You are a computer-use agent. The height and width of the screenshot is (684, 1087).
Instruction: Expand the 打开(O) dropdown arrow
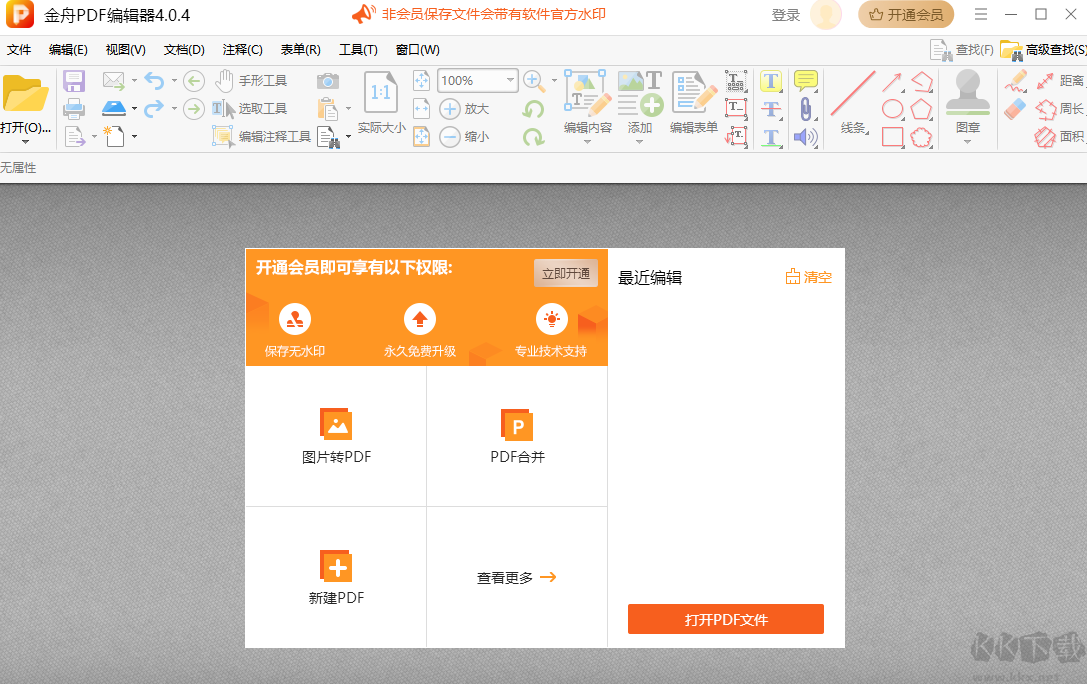[x=26, y=139]
